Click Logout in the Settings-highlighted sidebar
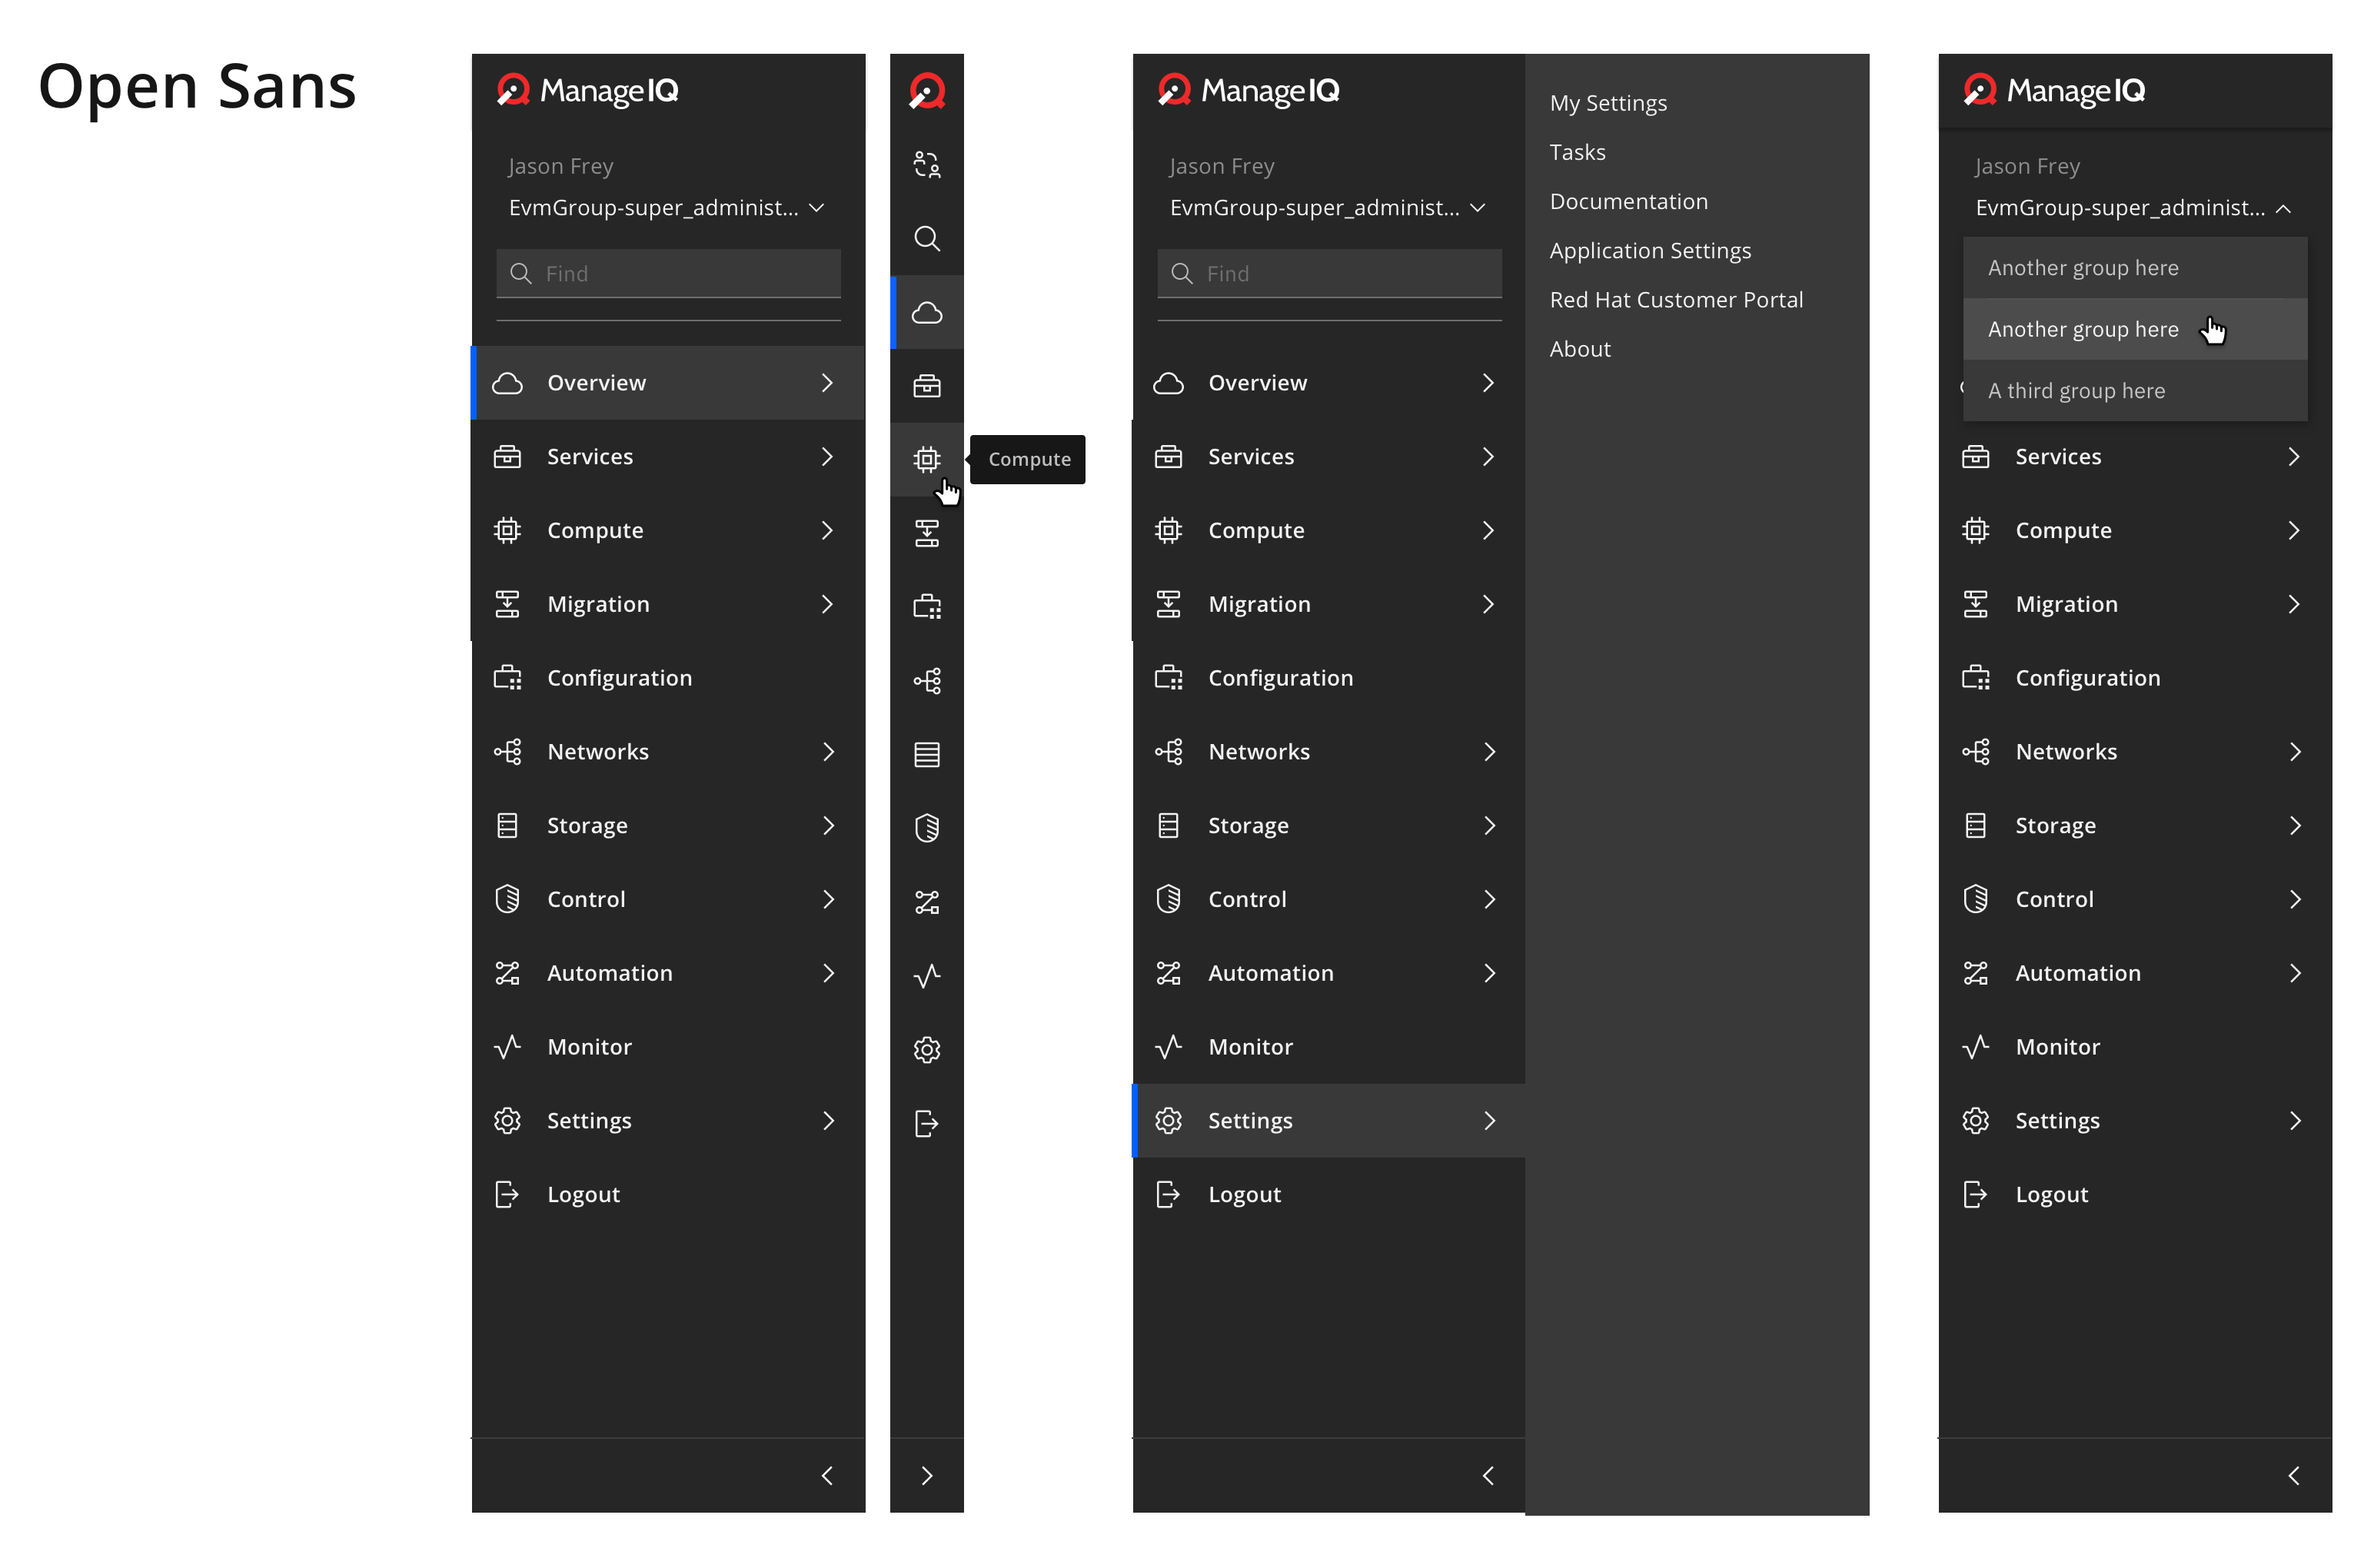 coord(1329,1194)
